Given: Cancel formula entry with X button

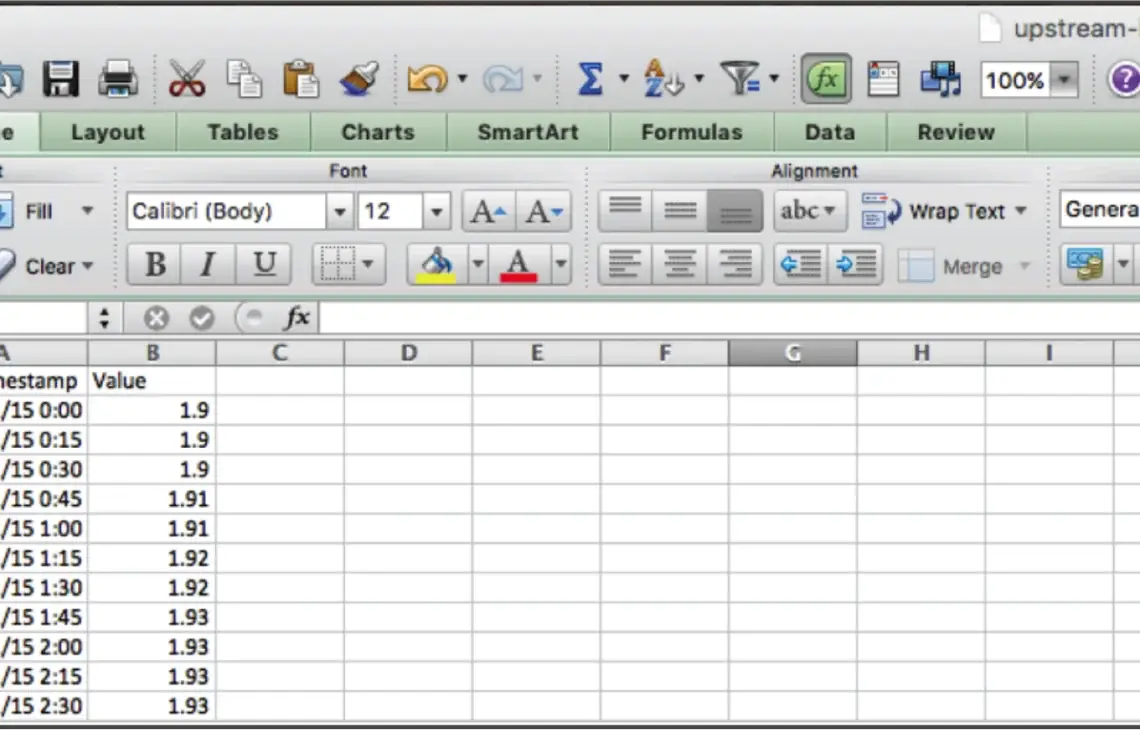Looking at the screenshot, I should pyautogui.click(x=156, y=318).
